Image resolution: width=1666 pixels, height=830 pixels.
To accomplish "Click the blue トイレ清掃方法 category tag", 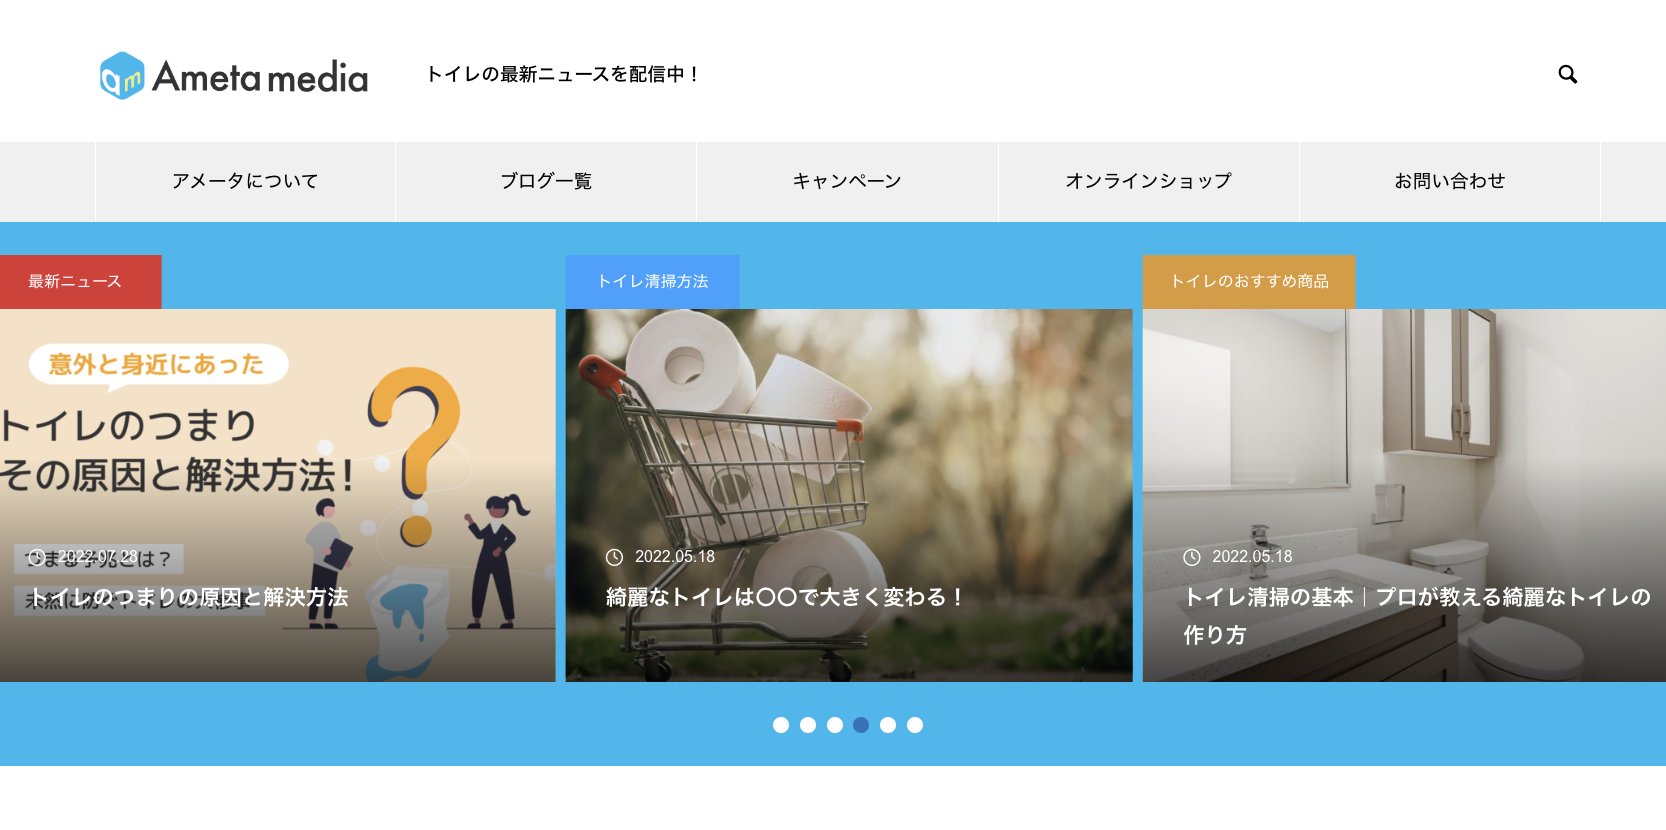I will 652,282.
